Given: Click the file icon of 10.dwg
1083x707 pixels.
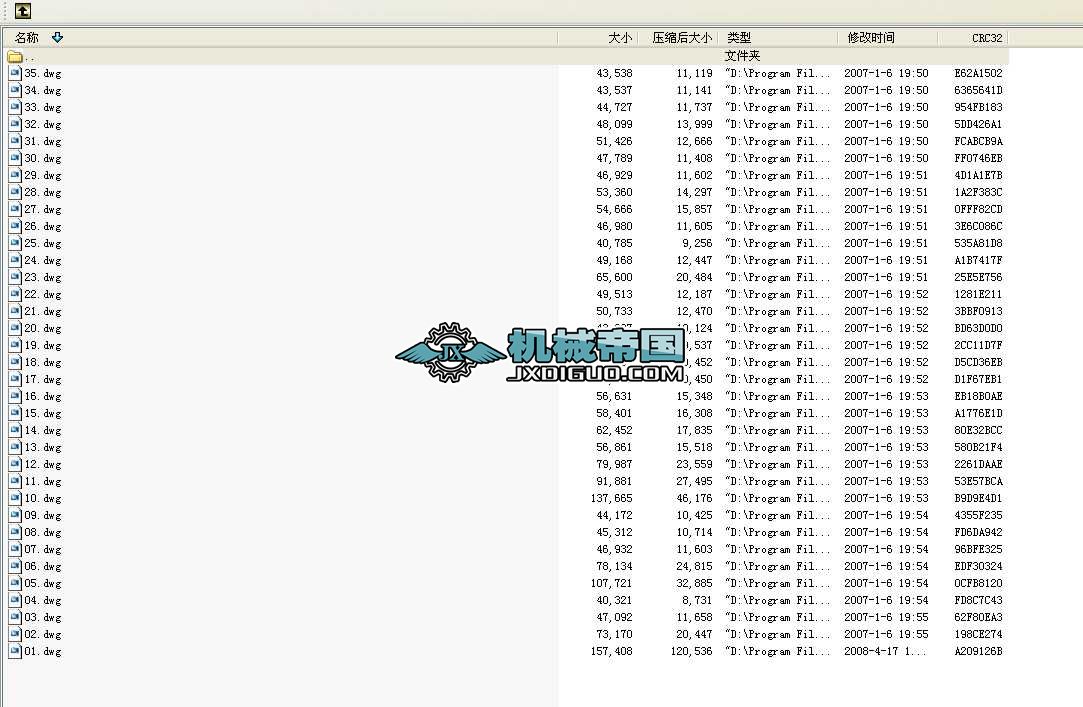Looking at the screenshot, I should [14, 498].
